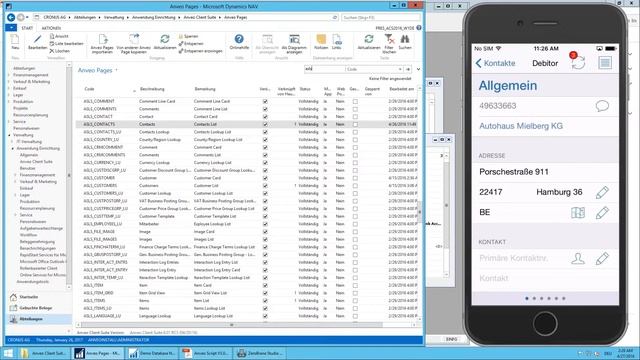Screen dimensions: 640x360
Task: Switch to the AKTIONEN ribbon tab
Action: 51,28
